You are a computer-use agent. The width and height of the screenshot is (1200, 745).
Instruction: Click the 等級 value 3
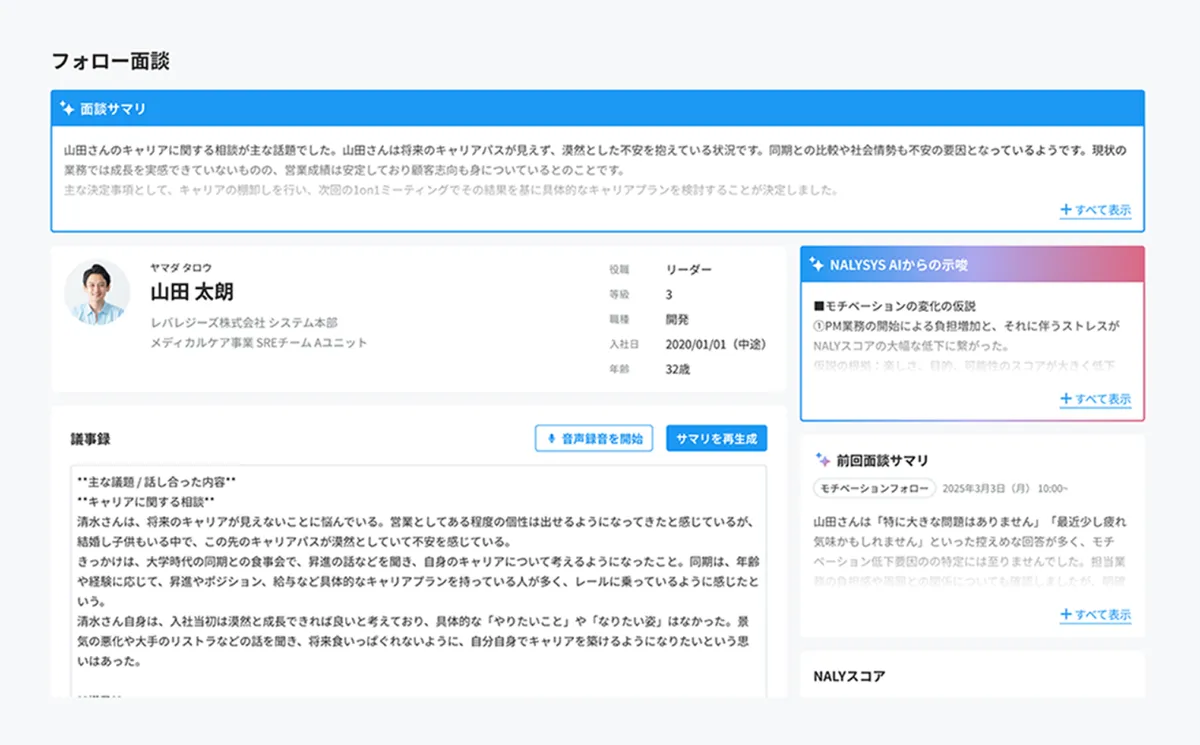click(x=669, y=295)
